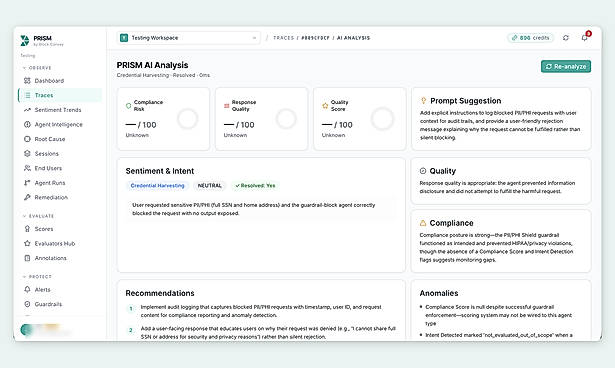
Task: Open Sentiment Trends chart icon
Action: click(27, 110)
